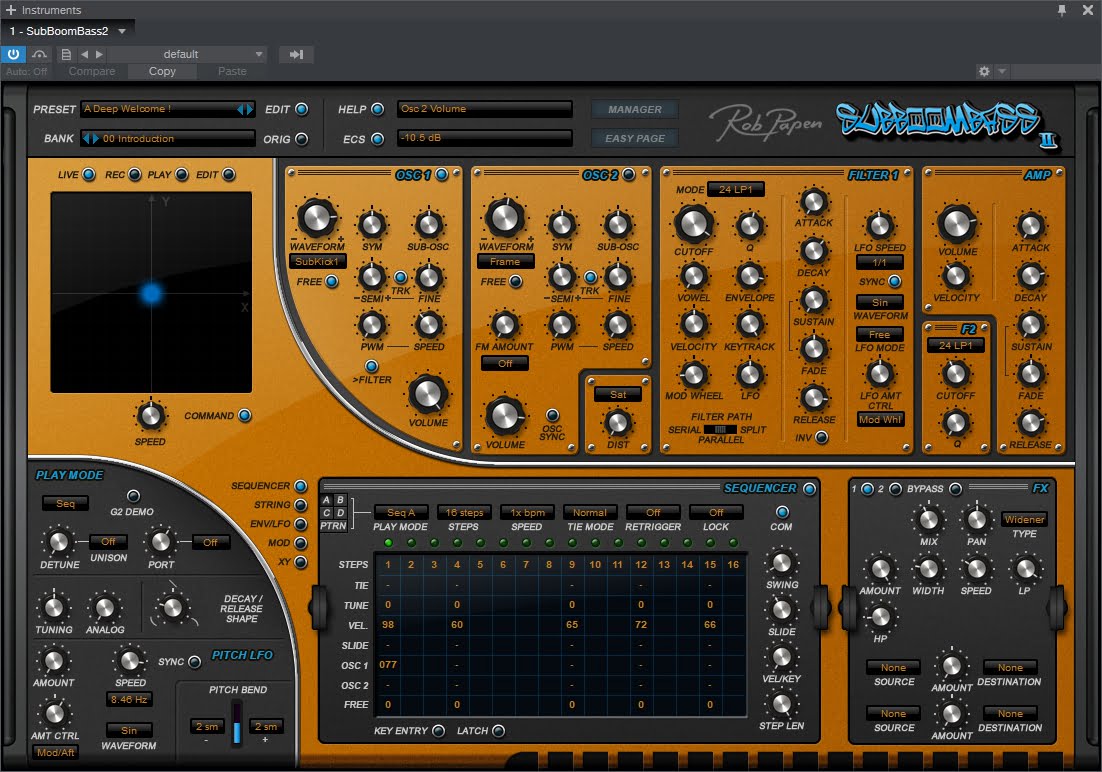Click the sidechain arrow button in toolbar
Viewport: 1102px width, 772px height.
point(296,54)
